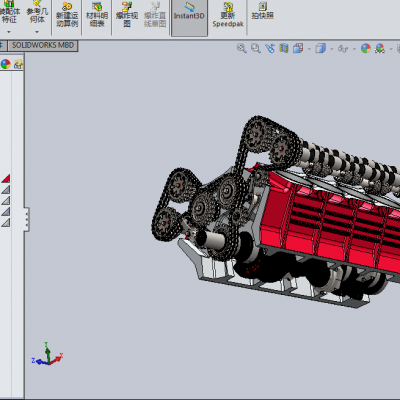Select the Exploded View (爆炸视图) tool

pos(127,15)
